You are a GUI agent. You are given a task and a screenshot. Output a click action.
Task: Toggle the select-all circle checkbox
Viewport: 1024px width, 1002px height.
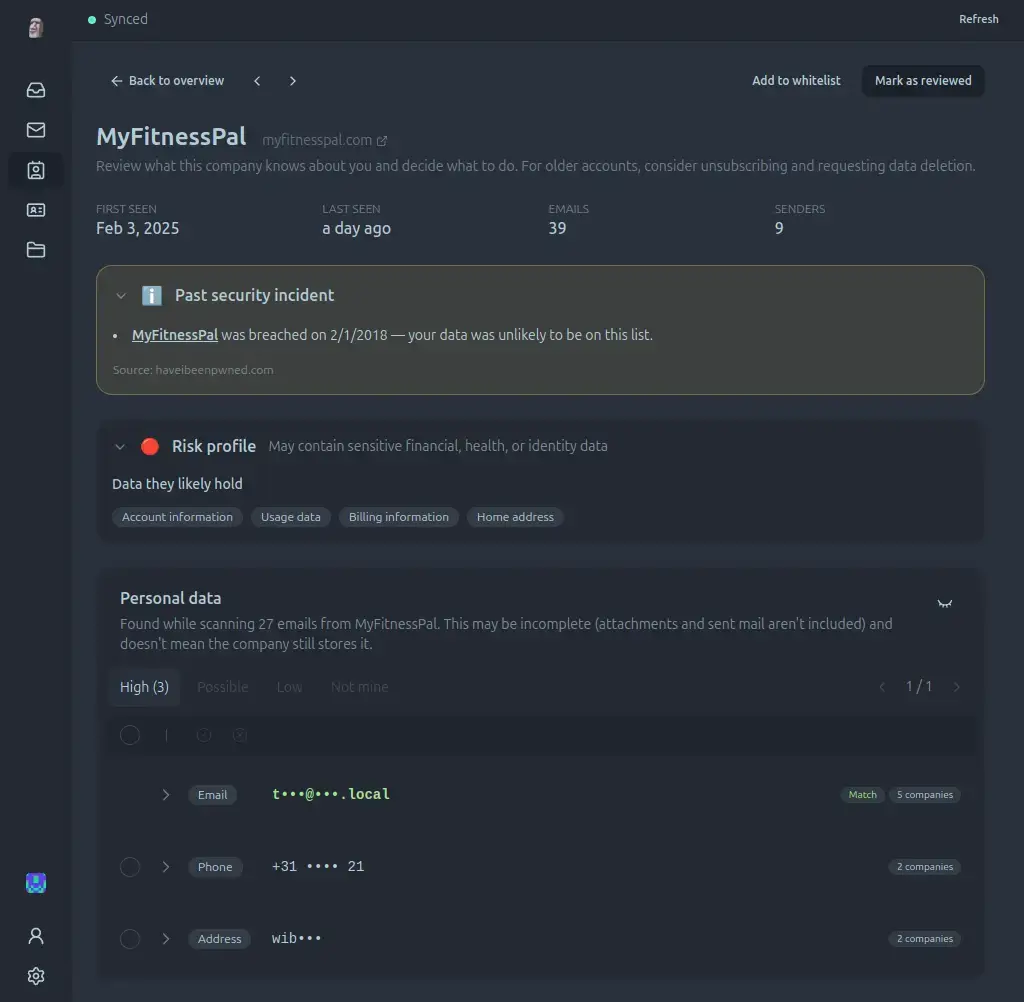pyautogui.click(x=130, y=735)
